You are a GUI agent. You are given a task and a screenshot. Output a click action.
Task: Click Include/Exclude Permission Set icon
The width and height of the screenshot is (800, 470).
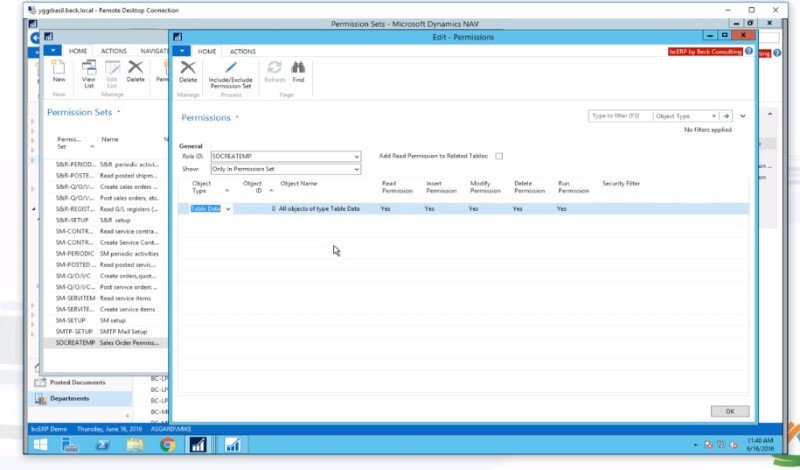pos(231,71)
